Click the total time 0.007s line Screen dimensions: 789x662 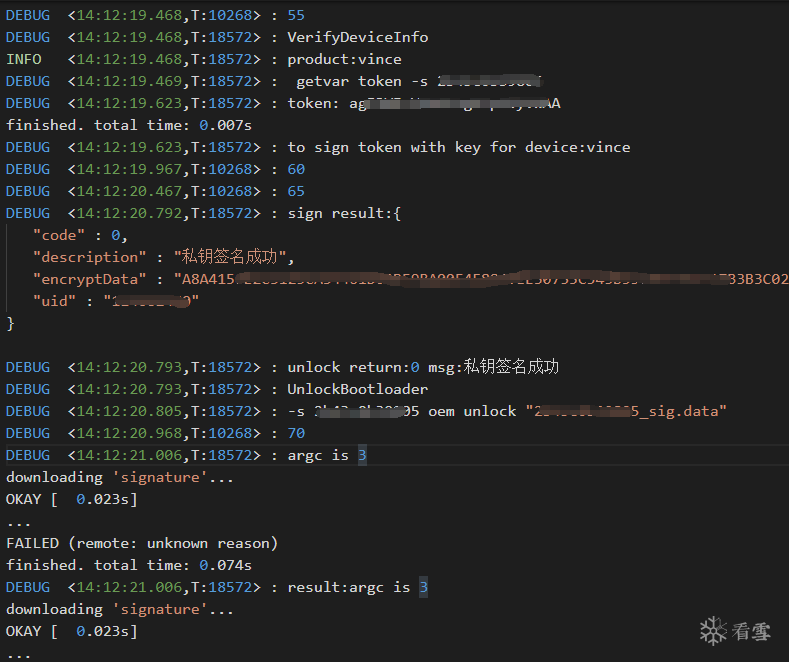coord(128,125)
